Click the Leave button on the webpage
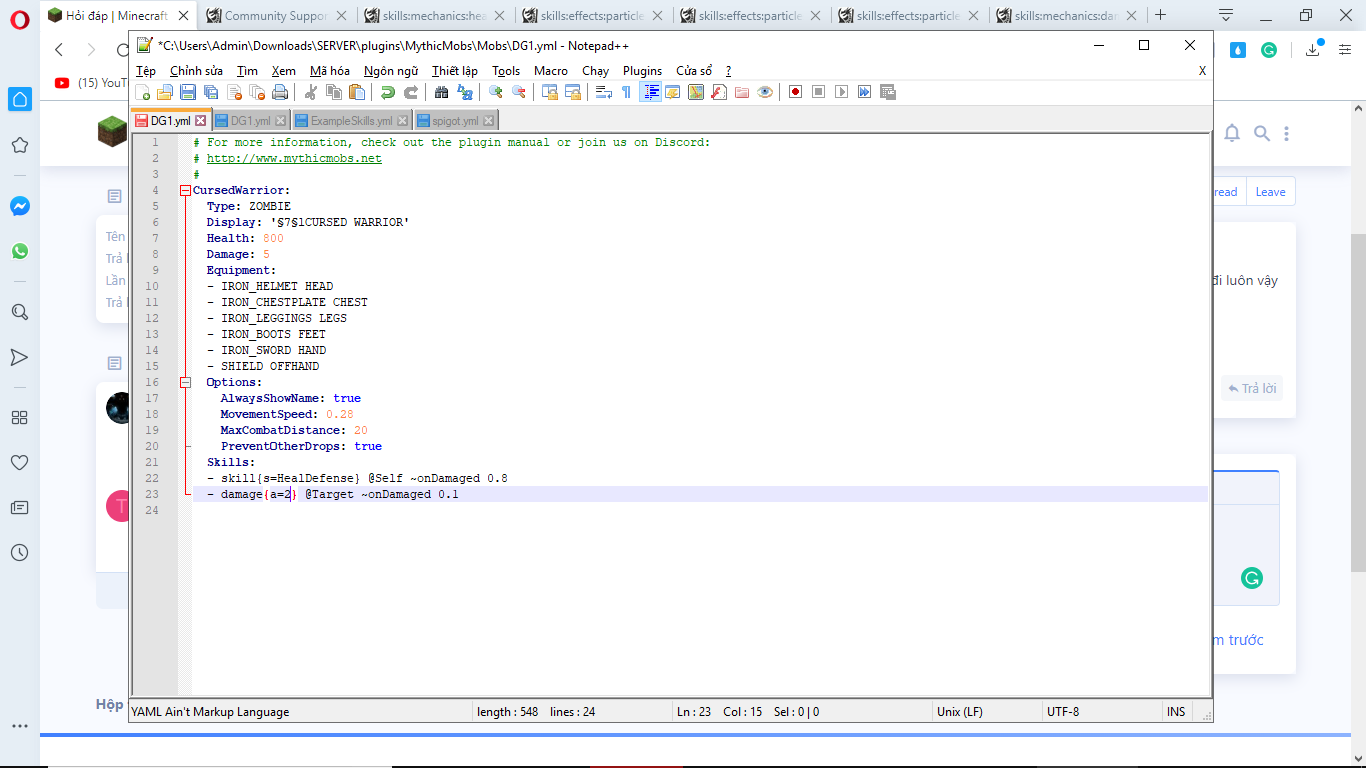The image size is (1366, 768). click(1270, 192)
